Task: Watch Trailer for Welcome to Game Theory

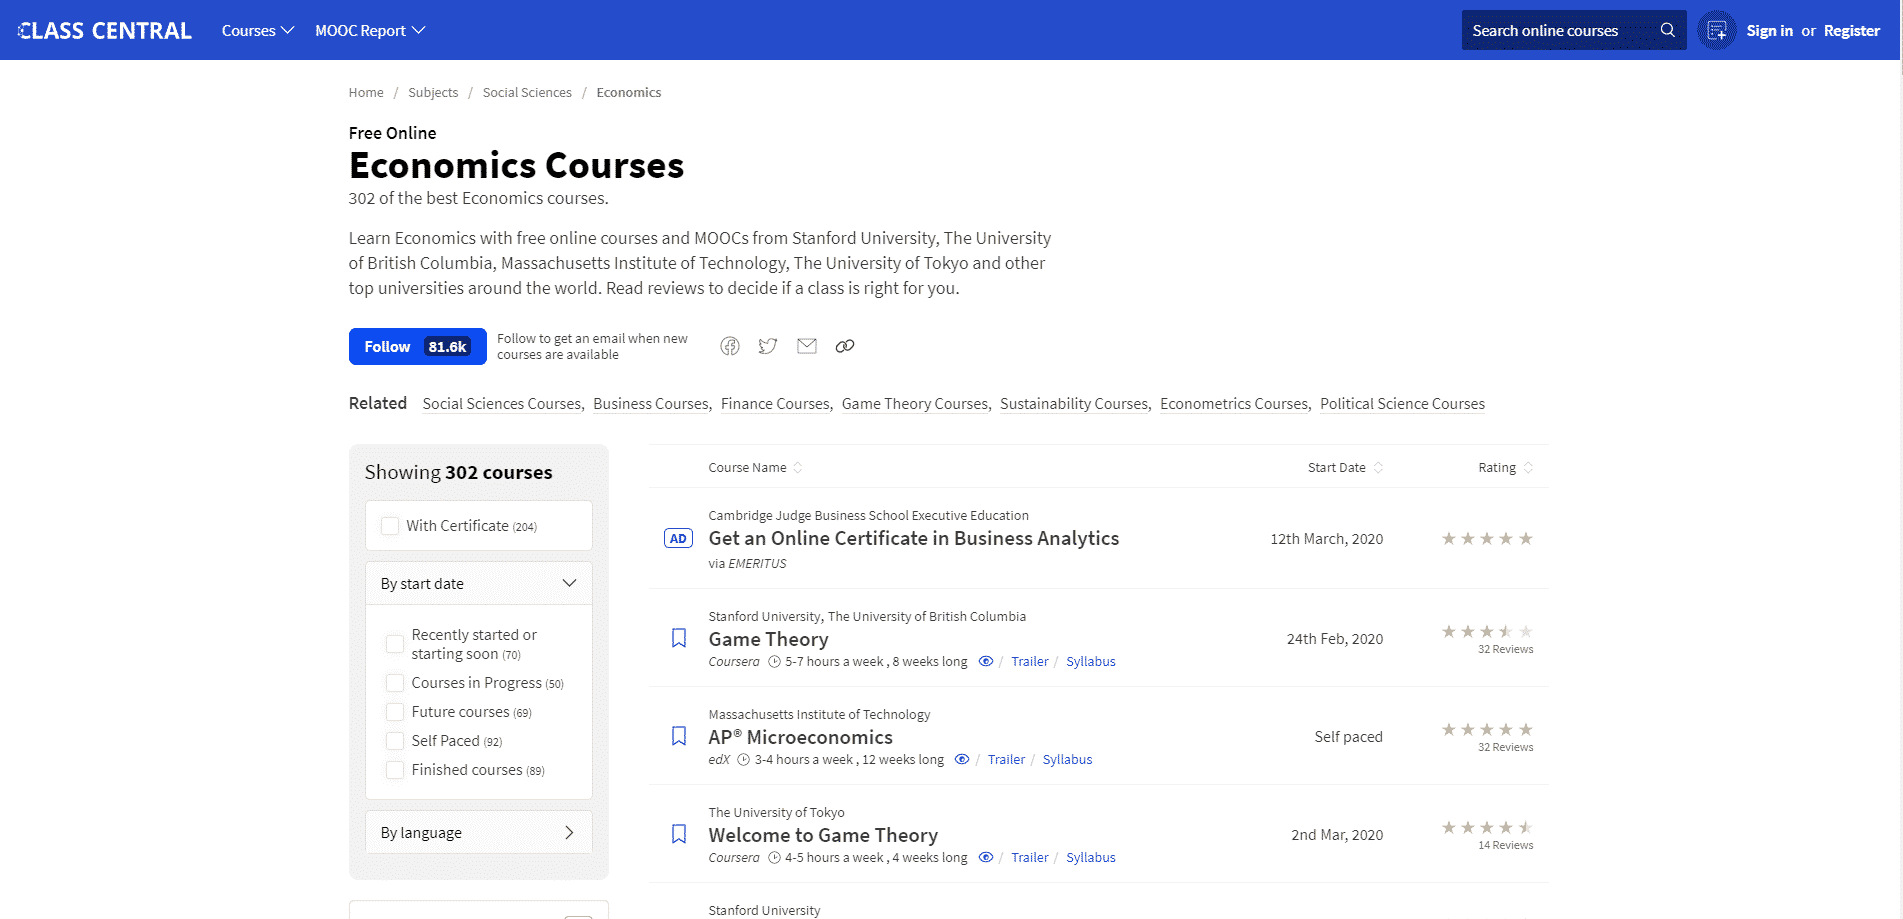Action: click(1029, 857)
